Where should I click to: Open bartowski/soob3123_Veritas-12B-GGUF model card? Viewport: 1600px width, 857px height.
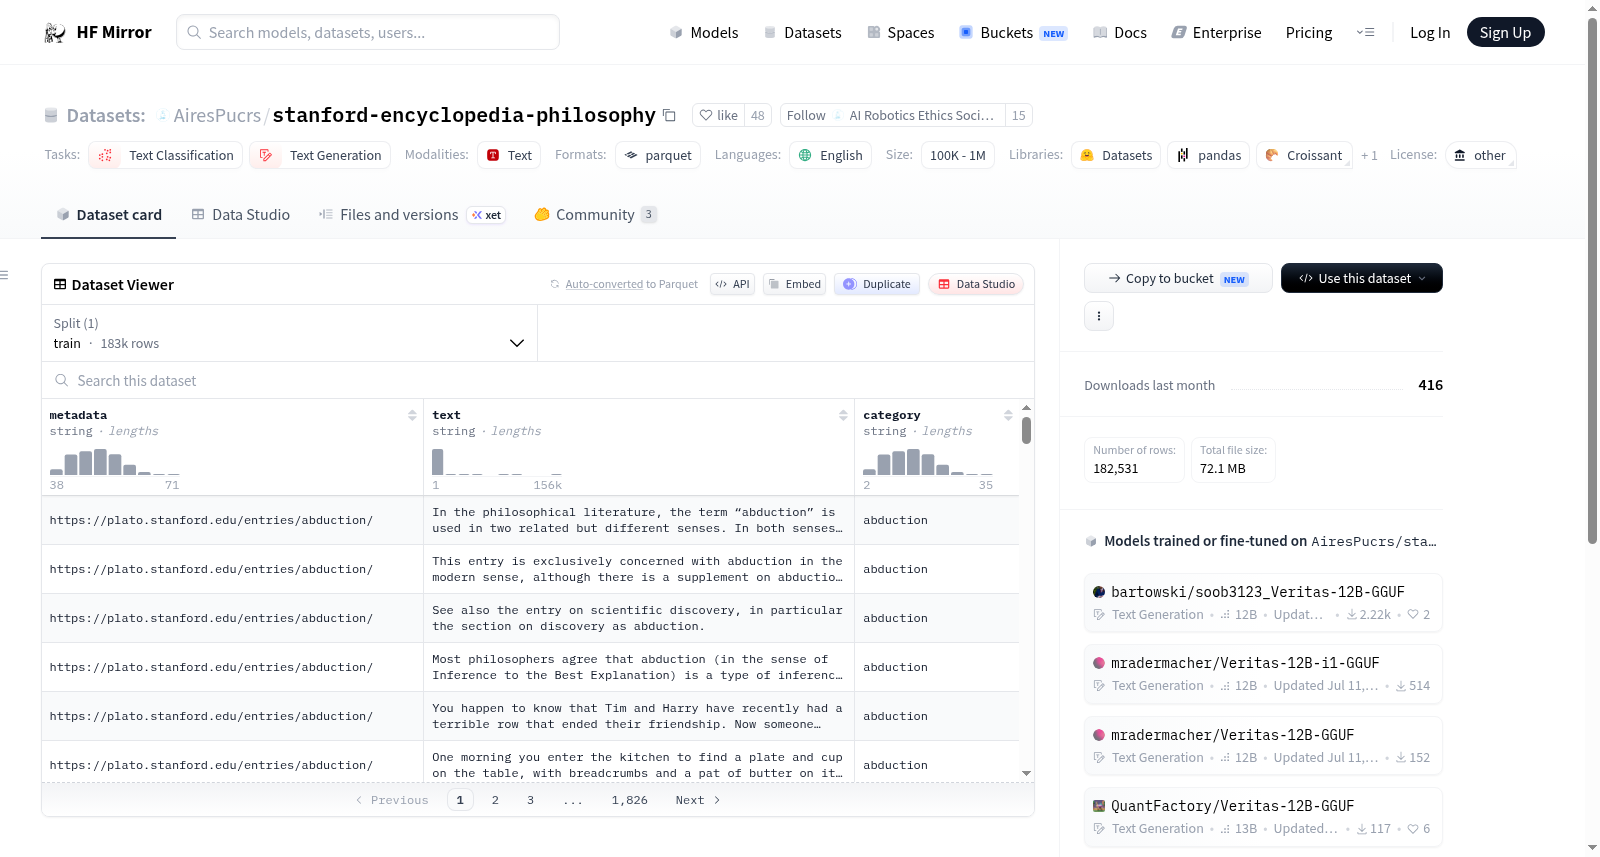click(1263, 602)
